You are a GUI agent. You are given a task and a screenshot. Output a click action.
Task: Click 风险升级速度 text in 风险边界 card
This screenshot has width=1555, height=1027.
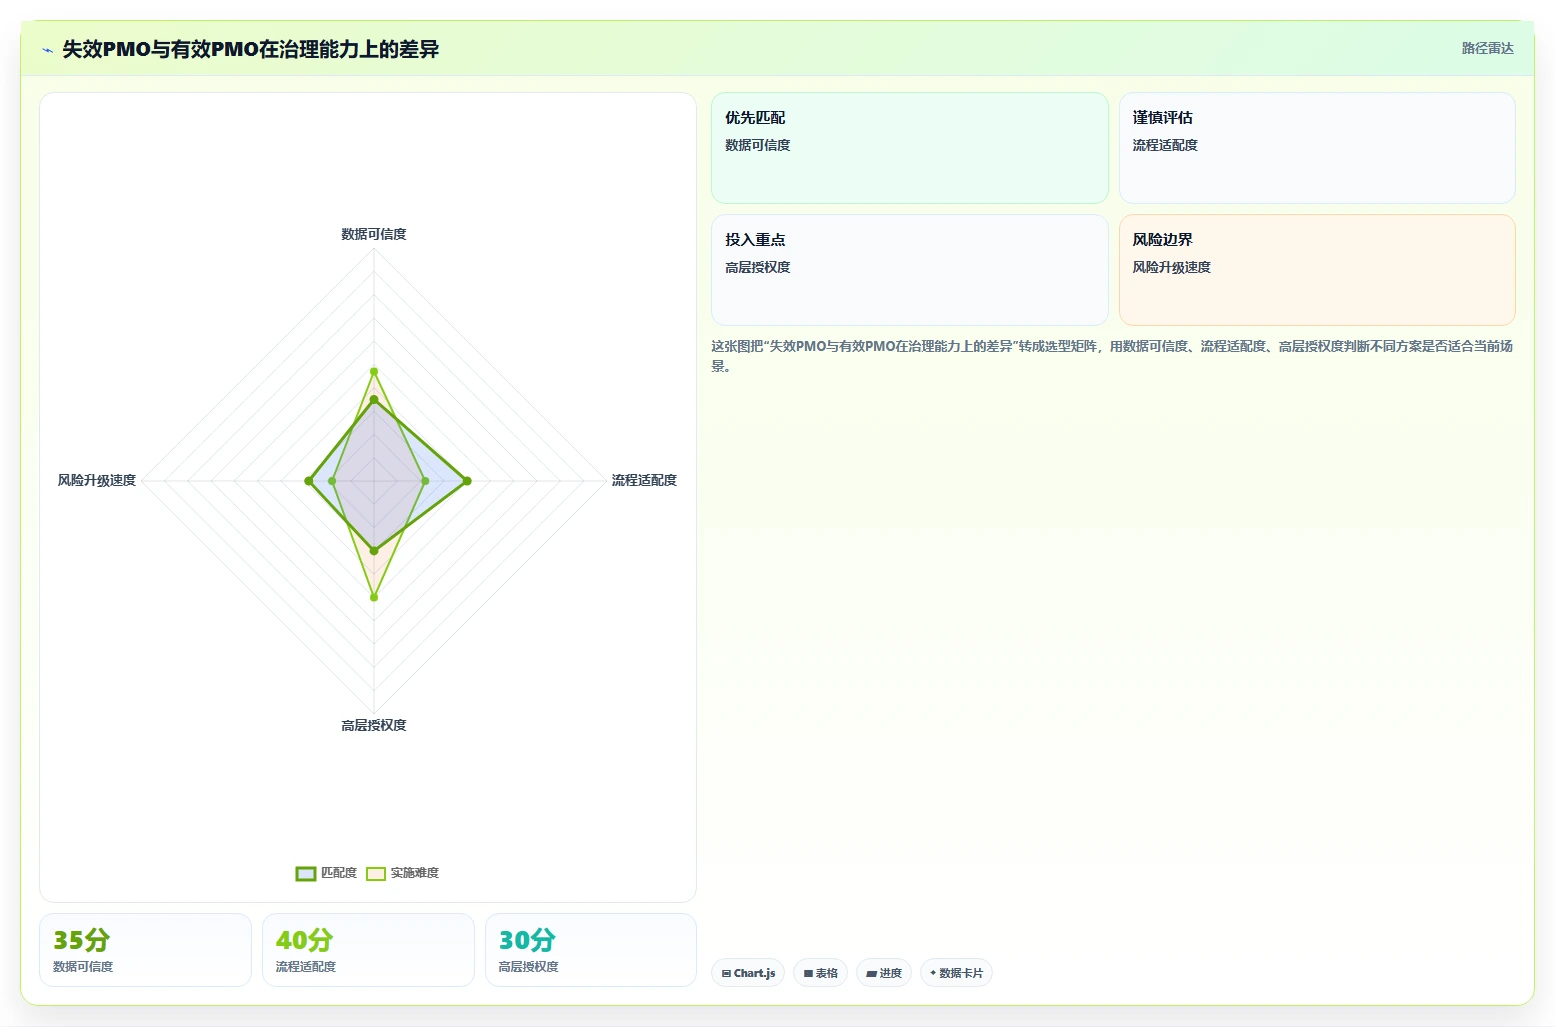click(1172, 267)
